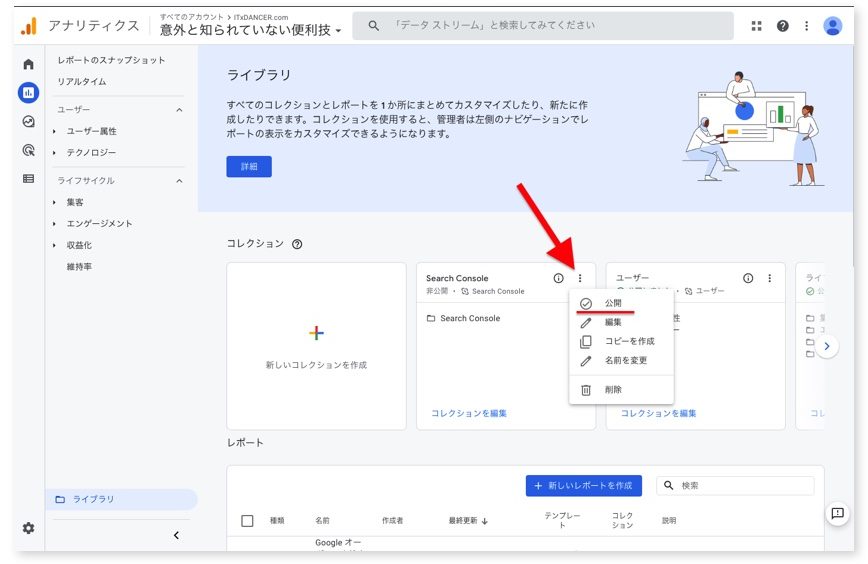The width and height of the screenshot is (868, 564).
Task: Click the info icon on Search Console card
Action: 558,278
